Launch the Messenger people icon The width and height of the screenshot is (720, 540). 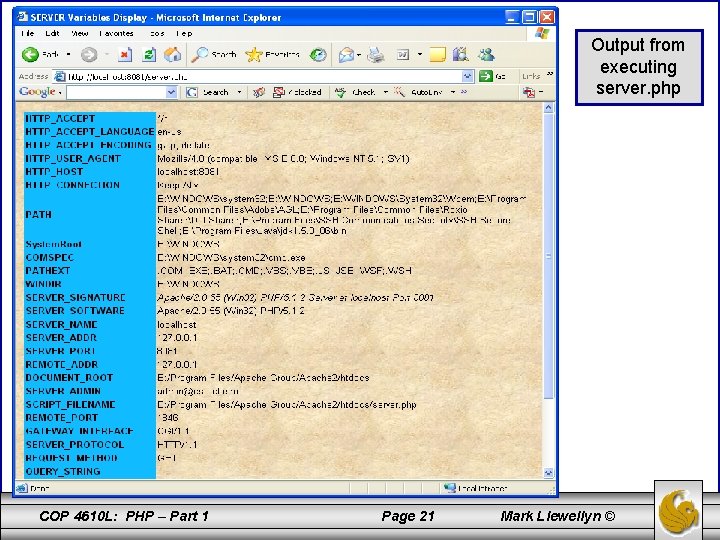click(486, 55)
